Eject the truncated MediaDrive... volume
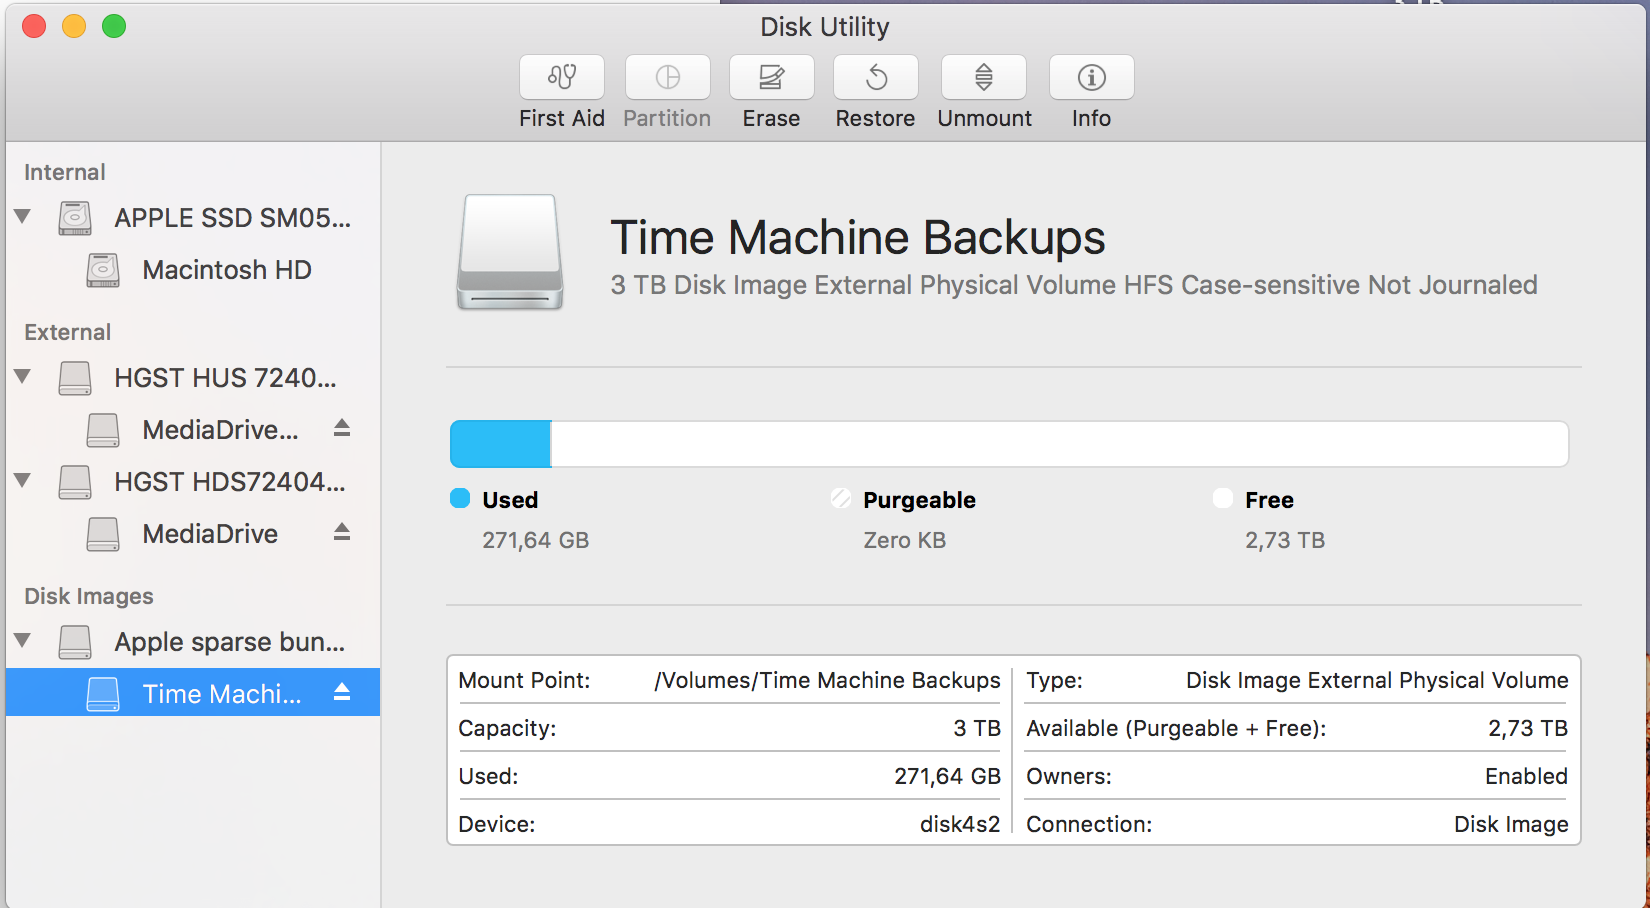Viewport: 1650px width, 908px height. click(342, 428)
